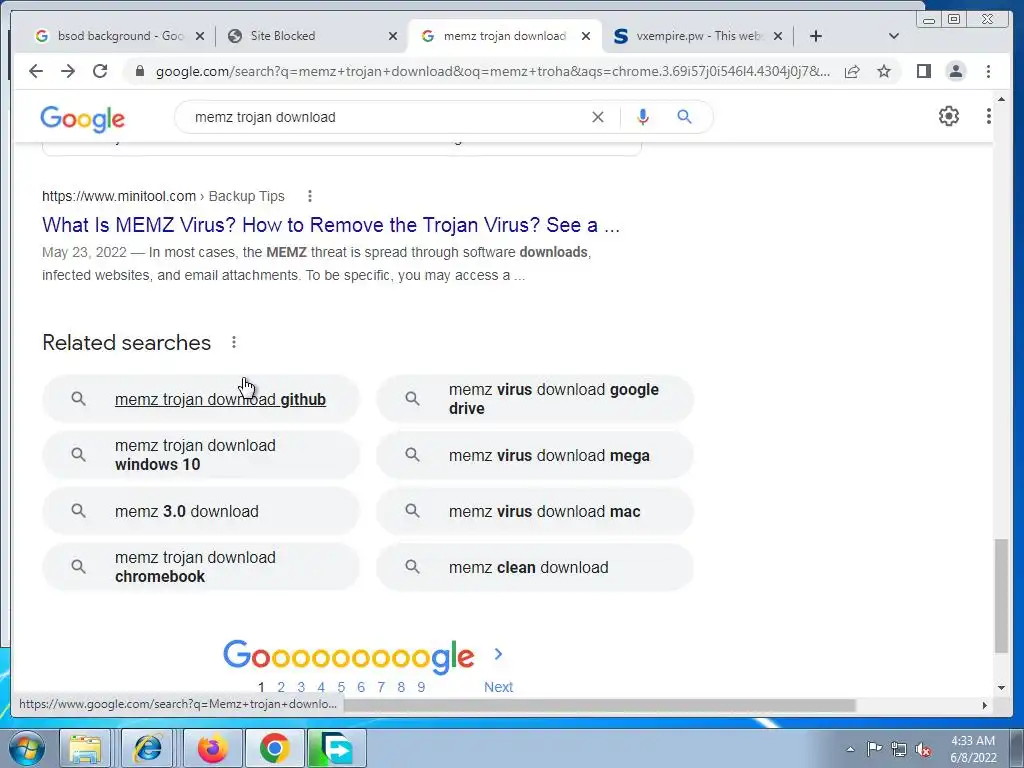Click Chrome icon in taskbar
This screenshot has width=1024, height=768.
274,748
